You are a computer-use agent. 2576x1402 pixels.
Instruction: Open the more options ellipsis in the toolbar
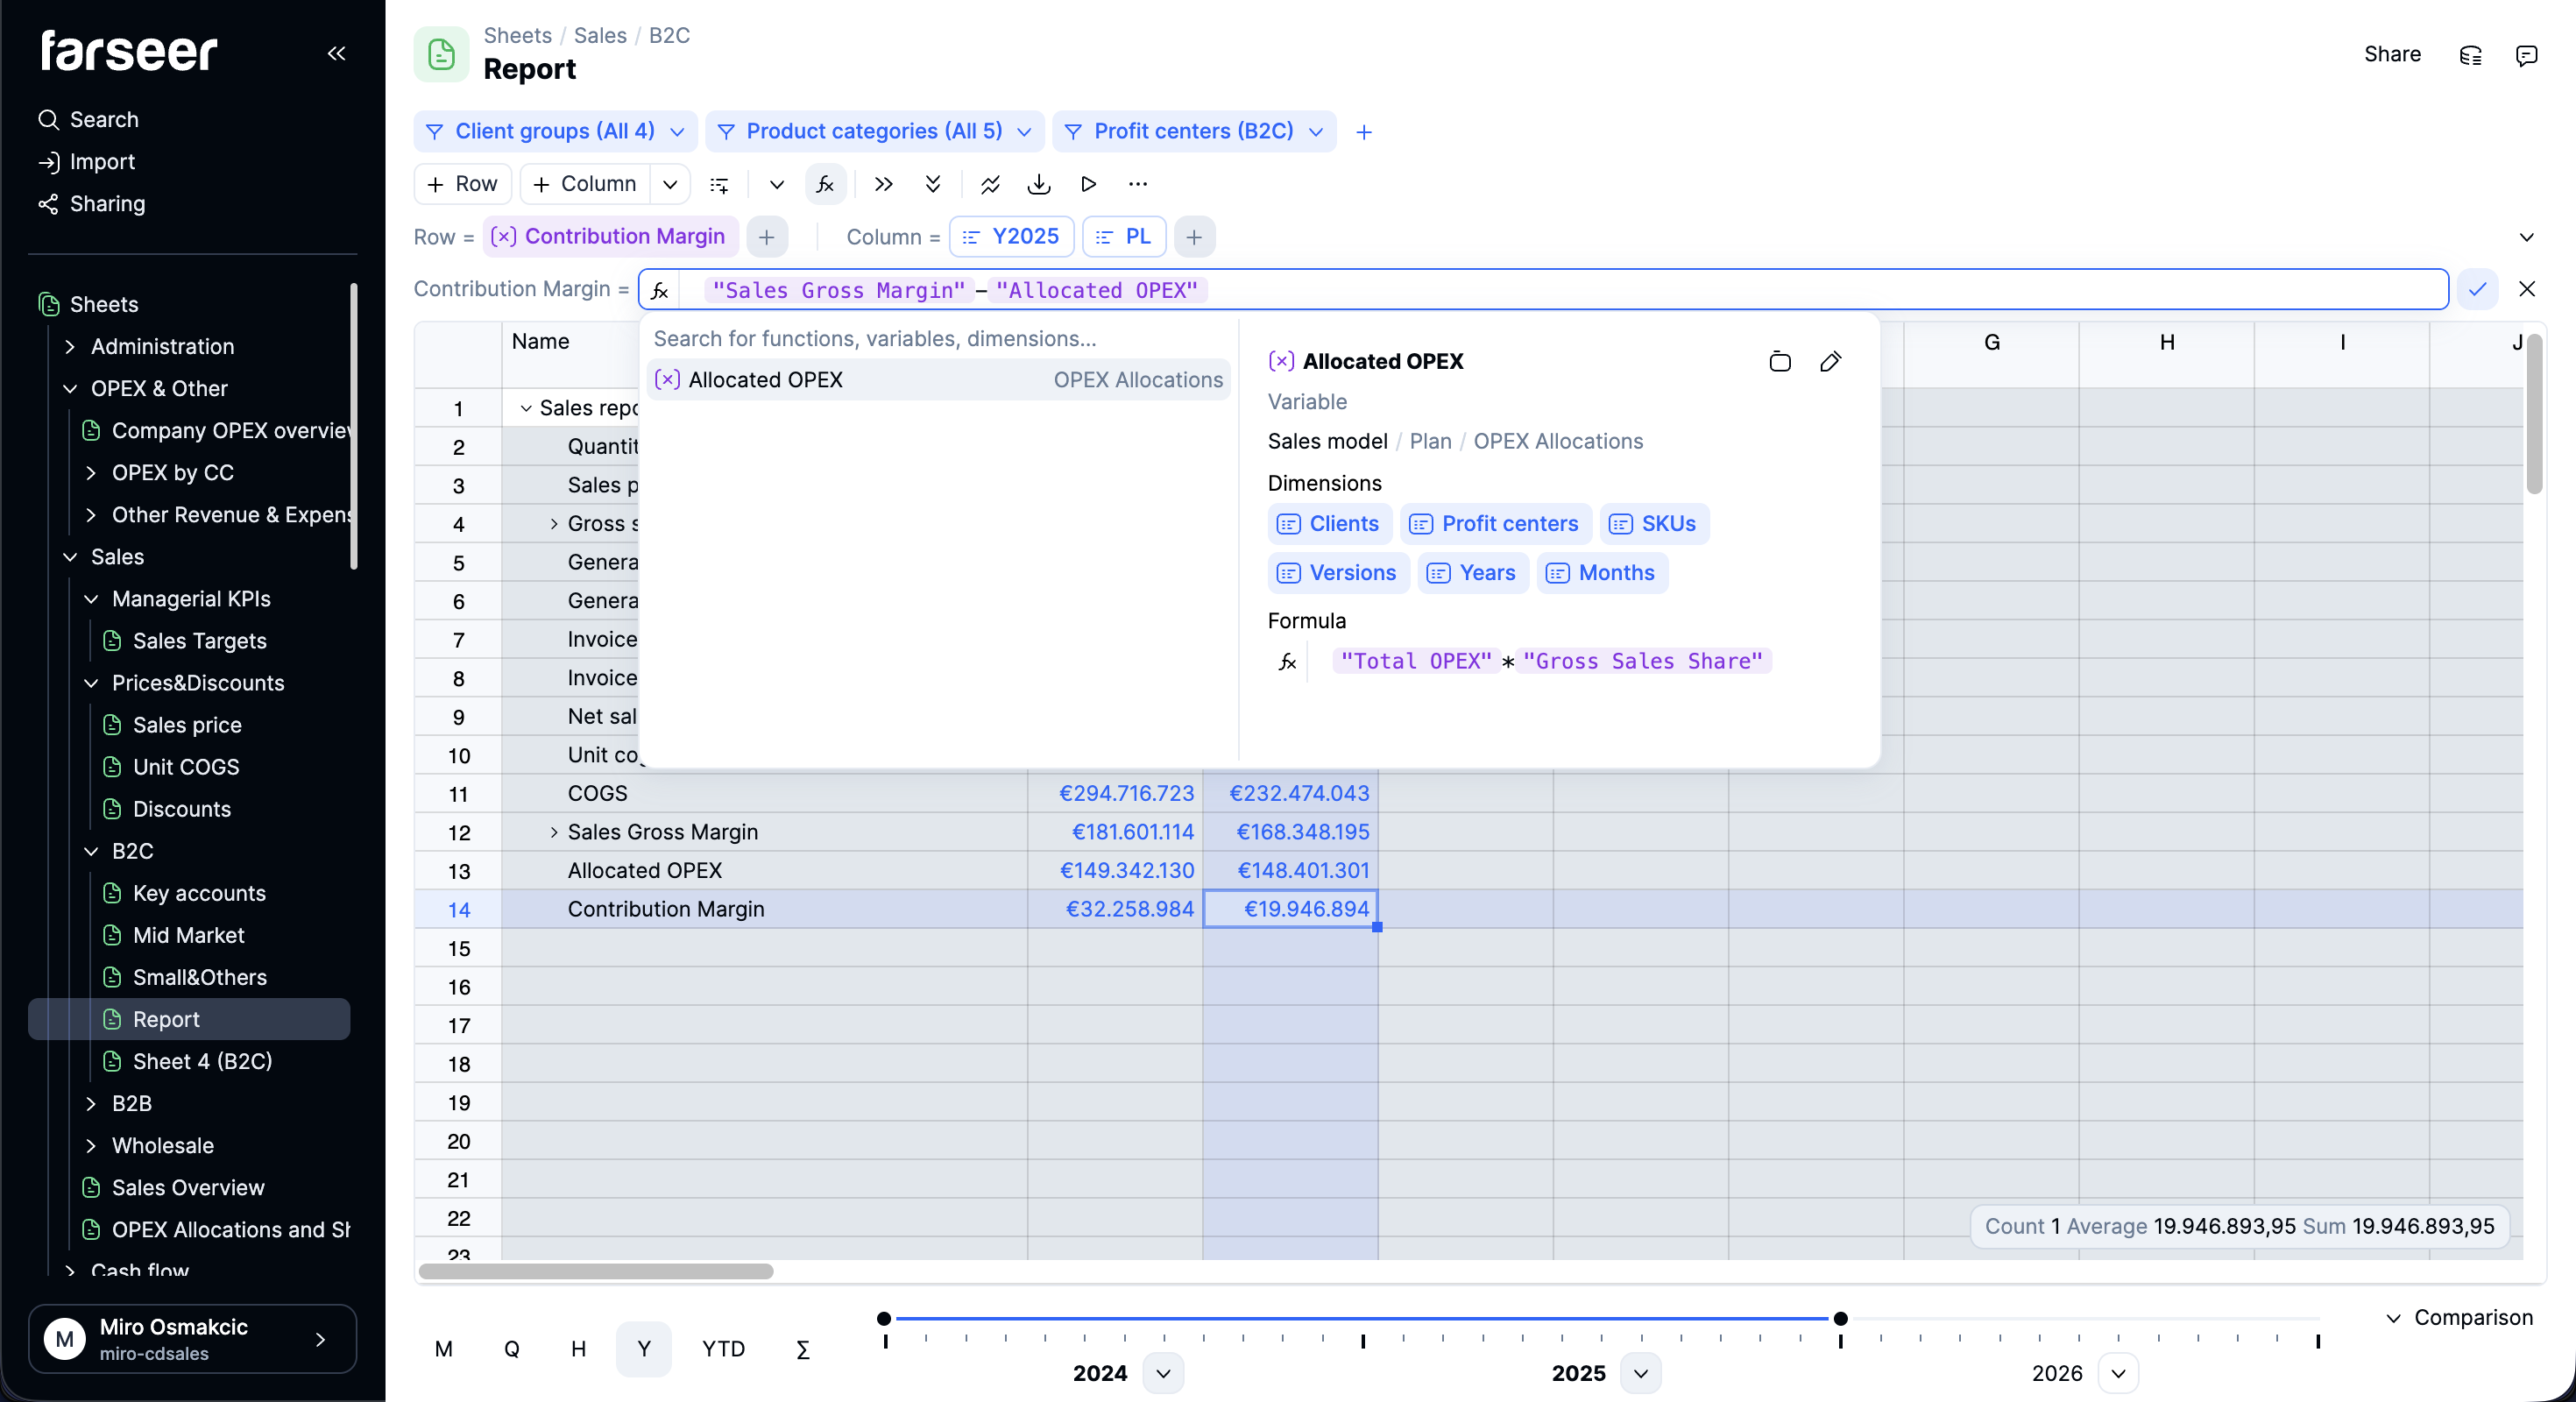point(1138,184)
